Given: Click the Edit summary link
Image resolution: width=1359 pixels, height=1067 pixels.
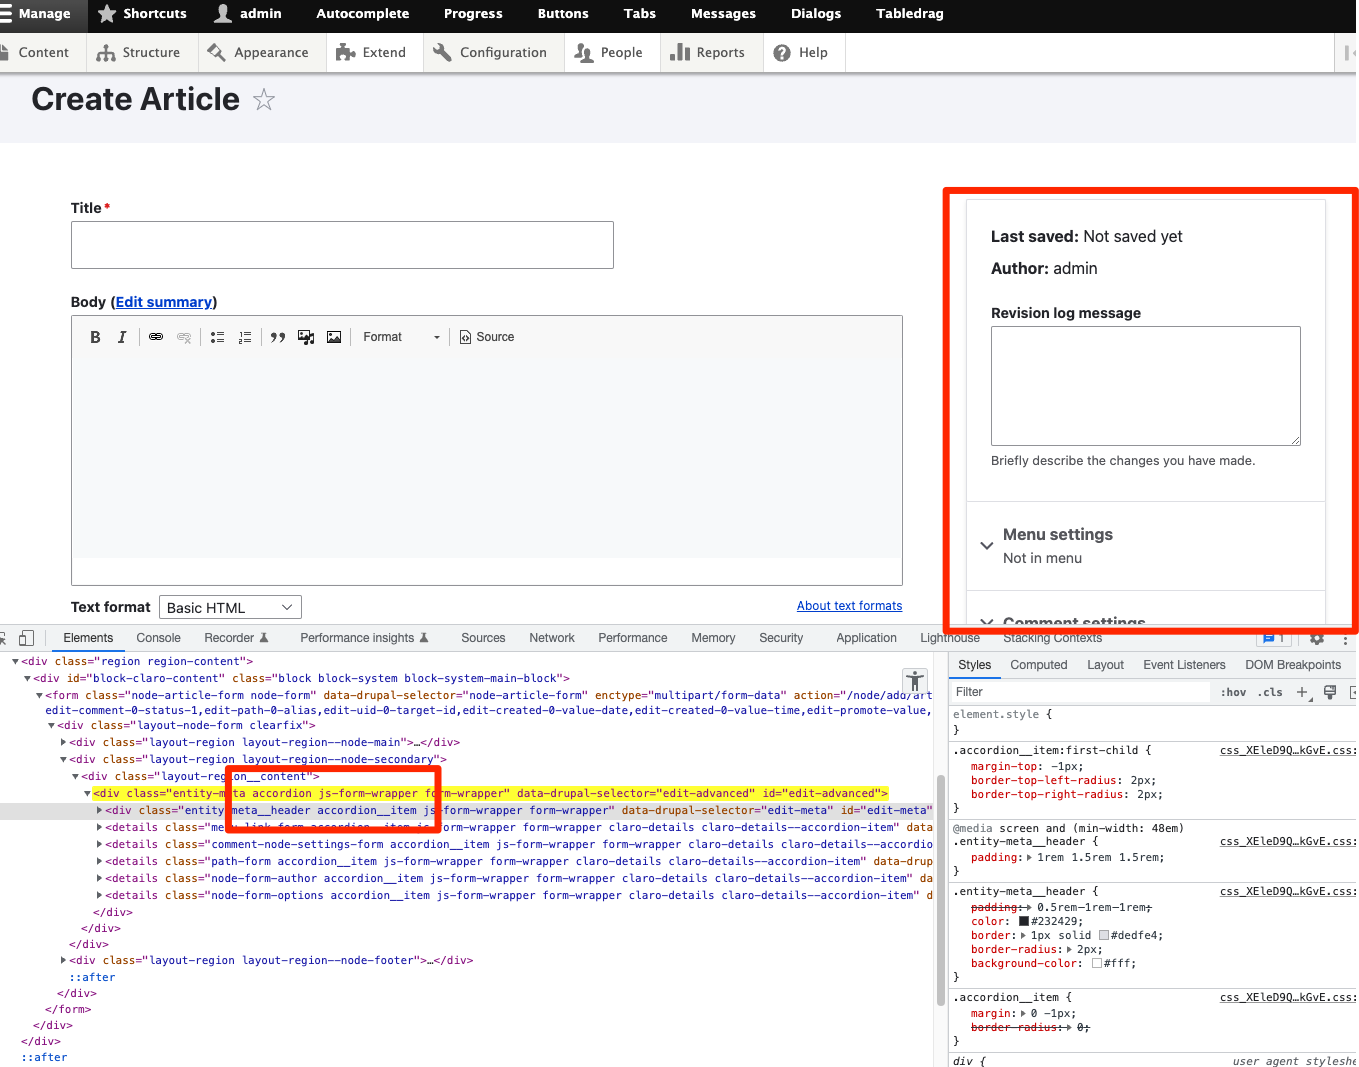Looking at the screenshot, I should click(163, 302).
